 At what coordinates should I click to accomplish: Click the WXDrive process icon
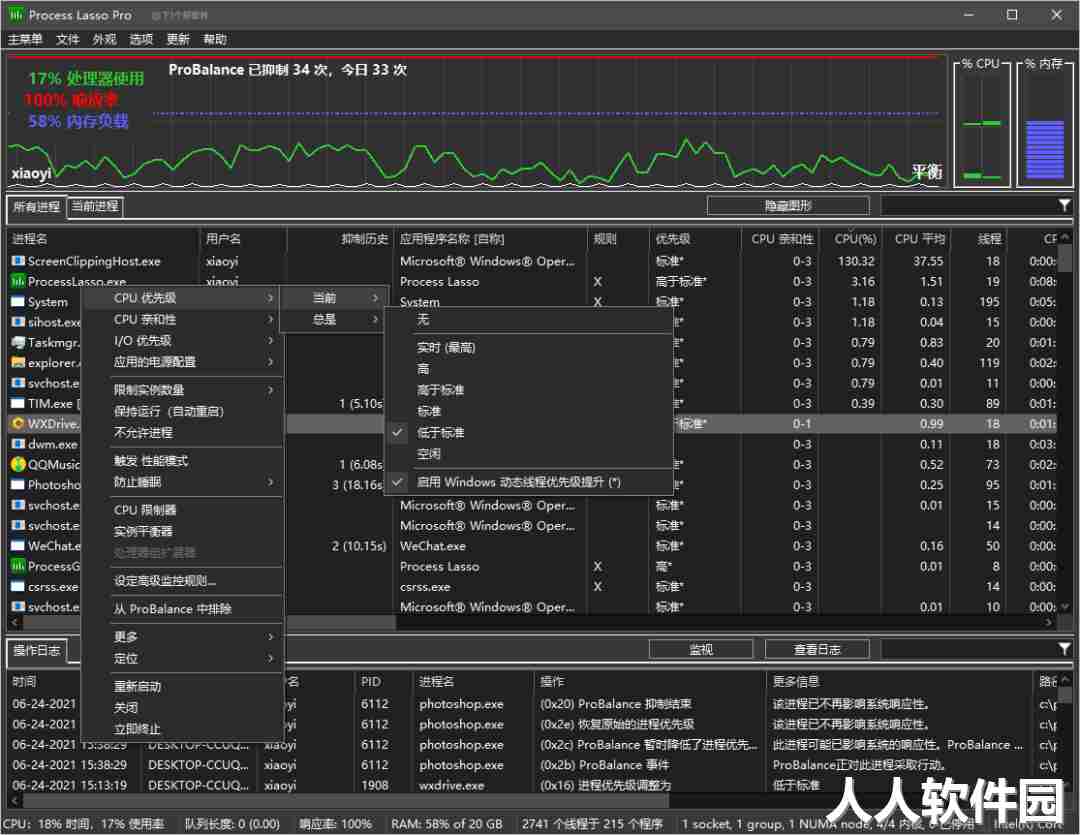coord(18,424)
